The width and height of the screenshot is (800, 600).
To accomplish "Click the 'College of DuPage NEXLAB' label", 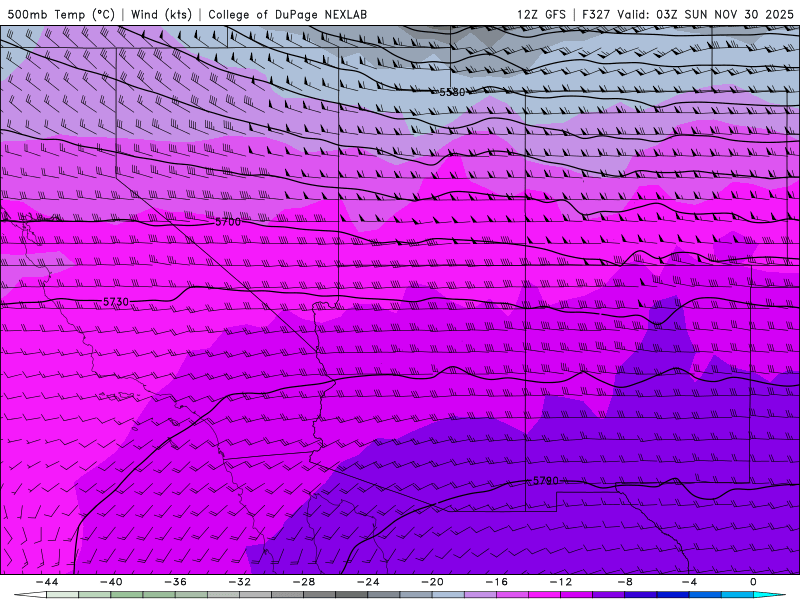I will click(x=287, y=14).
